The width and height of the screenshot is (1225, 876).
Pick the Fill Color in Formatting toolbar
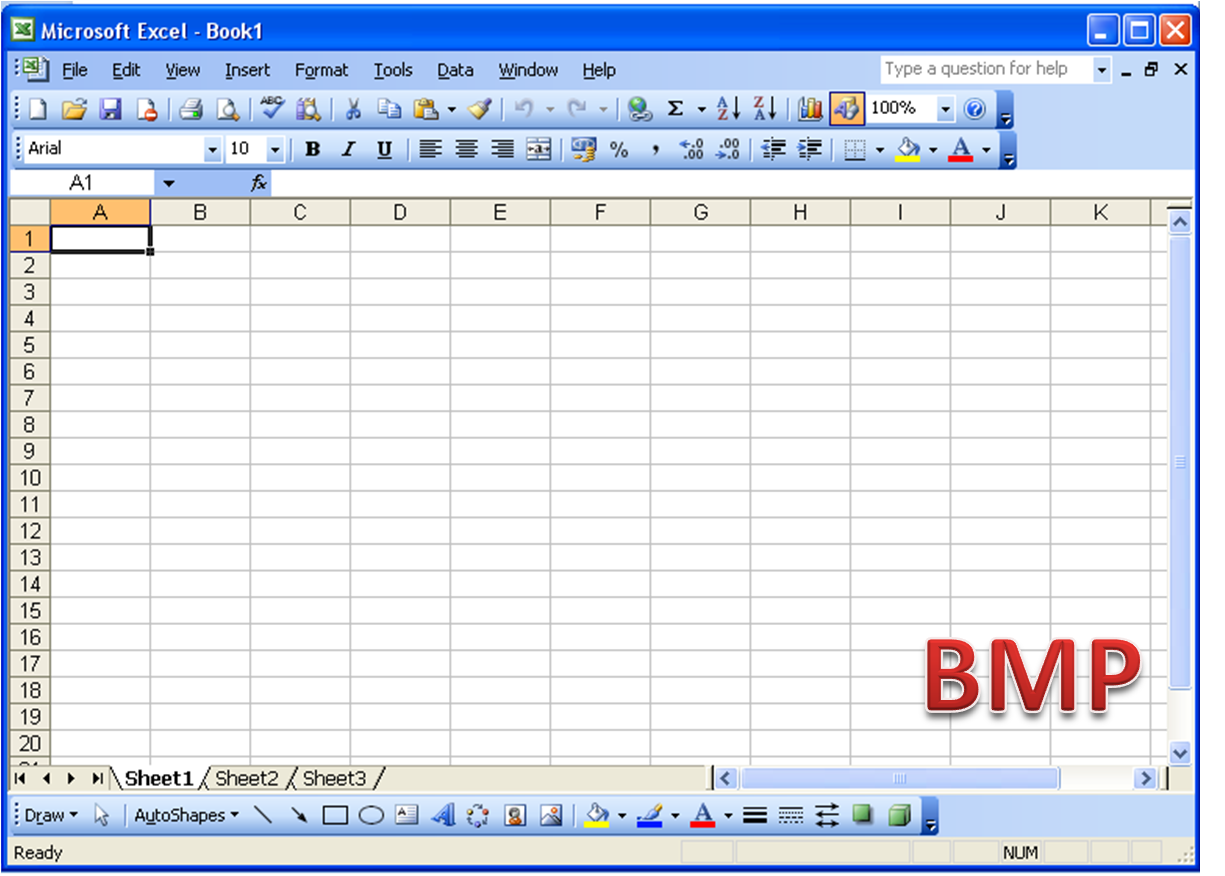coord(908,150)
